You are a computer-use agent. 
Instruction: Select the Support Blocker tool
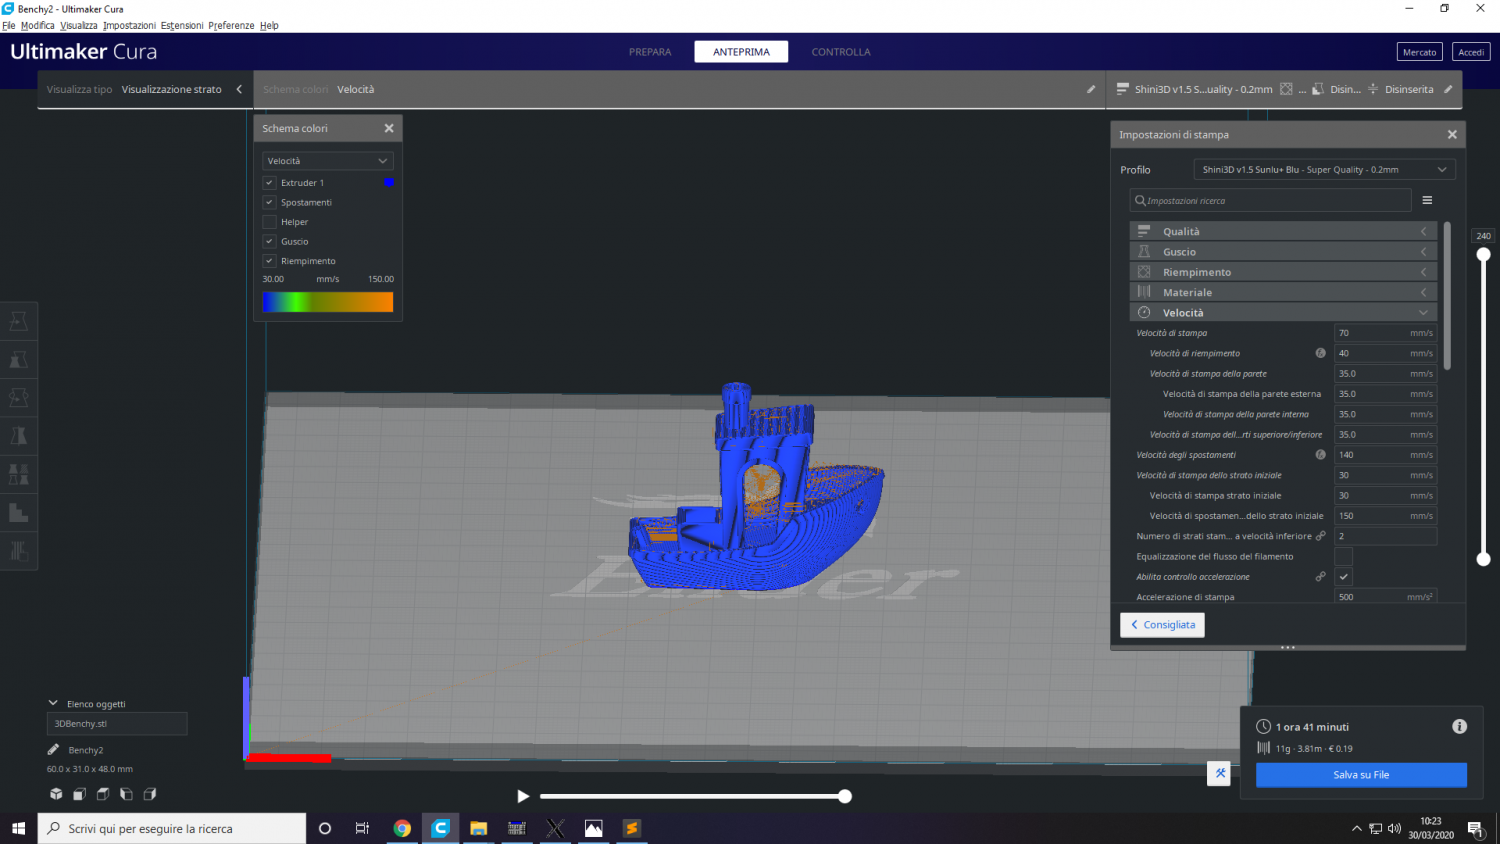(18, 513)
